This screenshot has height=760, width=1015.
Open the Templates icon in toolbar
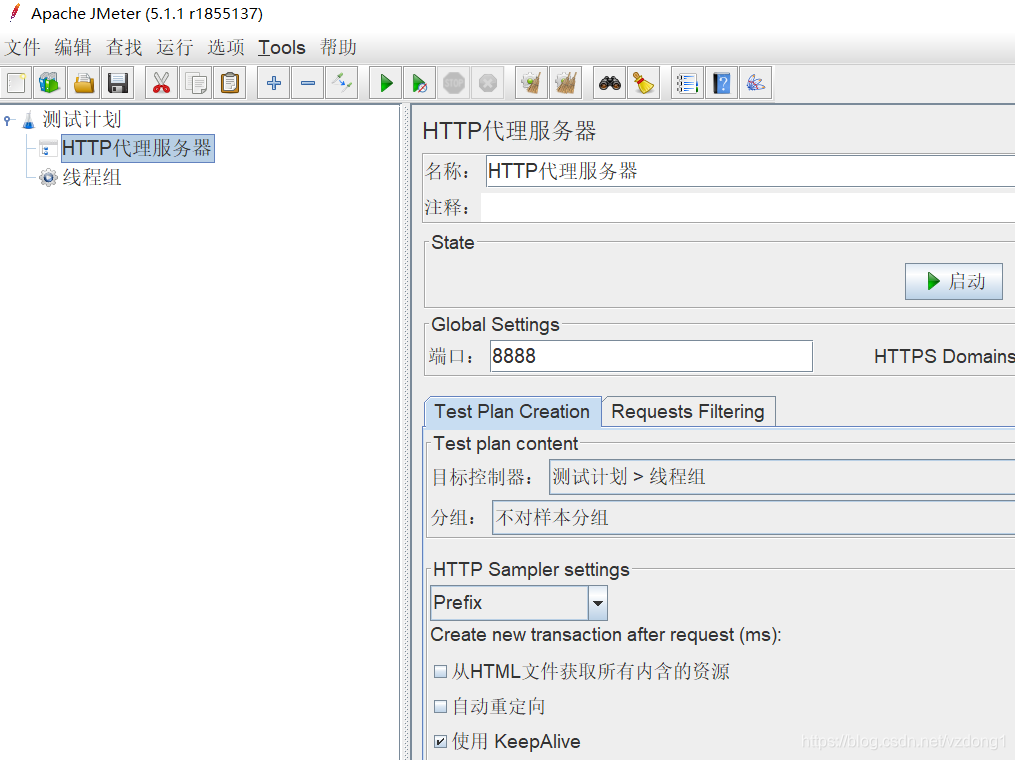tap(49, 83)
